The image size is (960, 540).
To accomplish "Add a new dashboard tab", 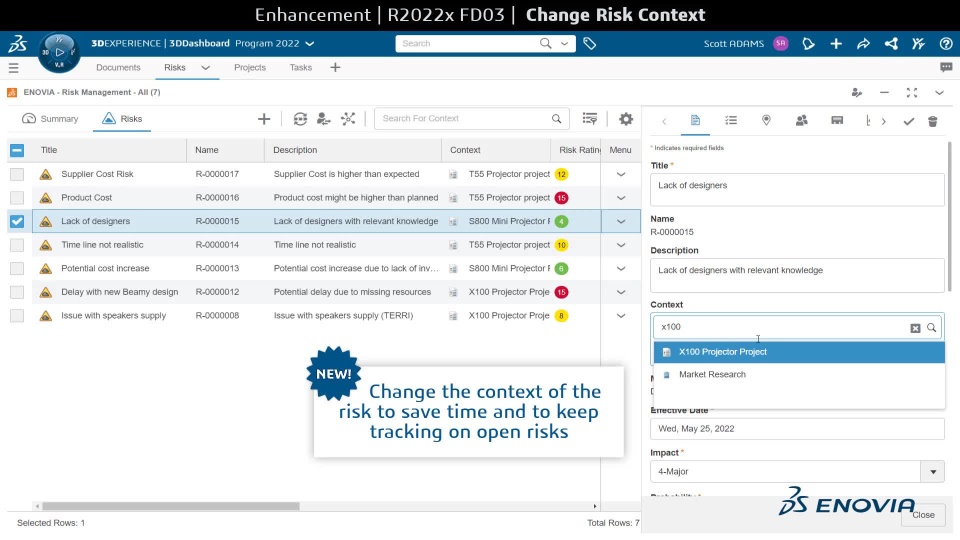I will [x=335, y=67].
